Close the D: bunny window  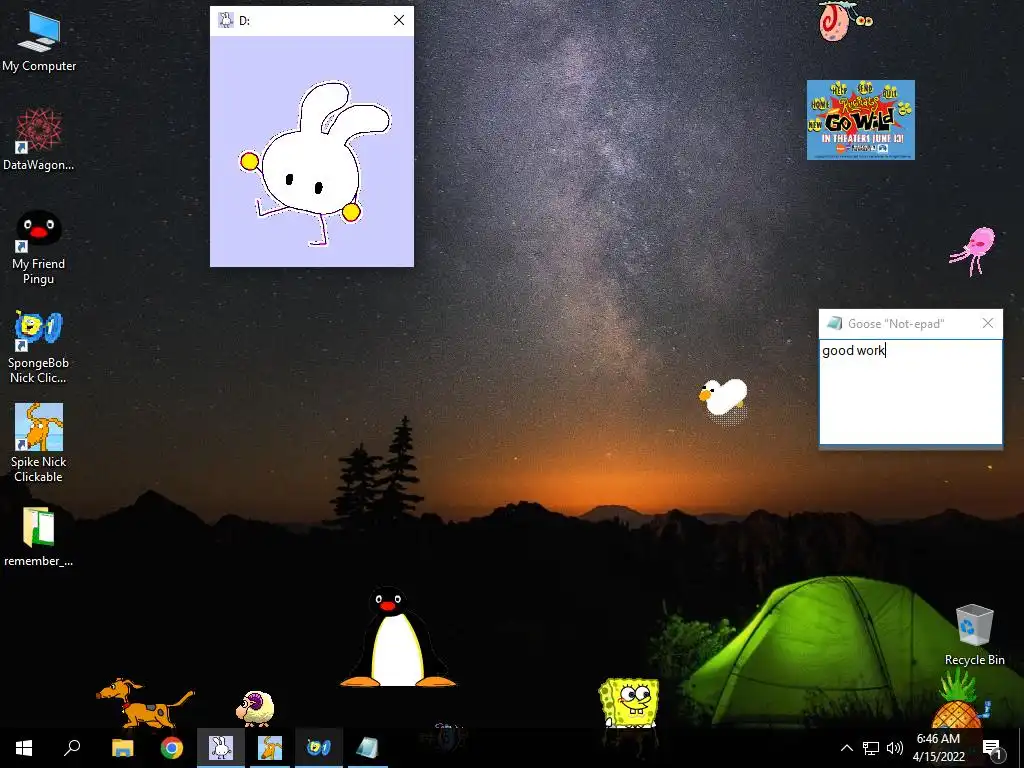pyautogui.click(x=399, y=20)
